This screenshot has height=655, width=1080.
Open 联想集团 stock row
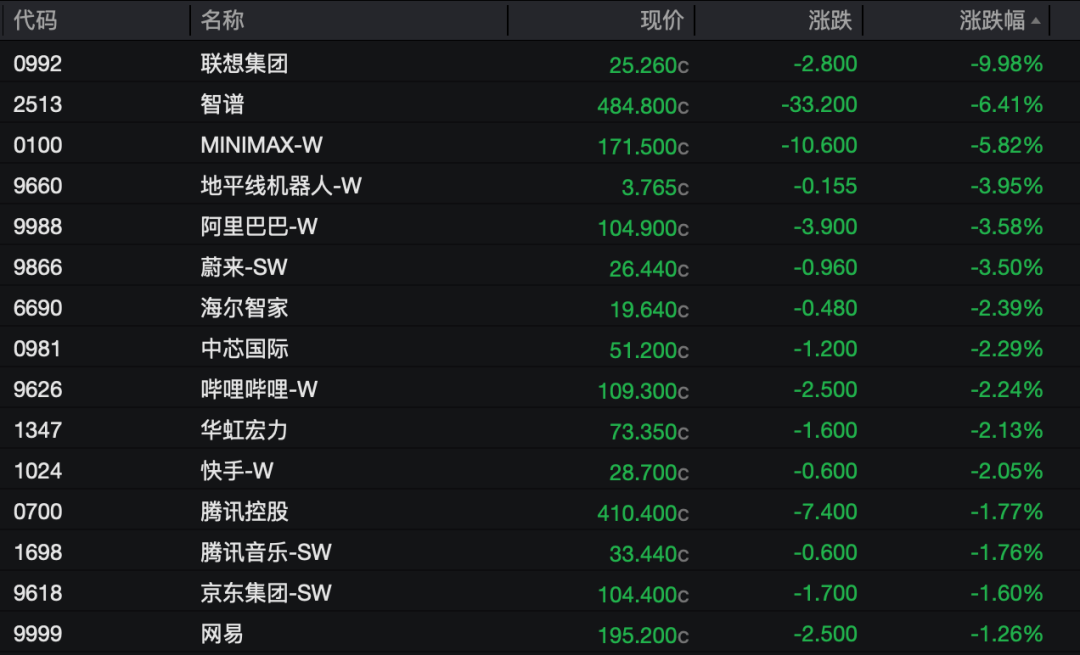coord(540,64)
